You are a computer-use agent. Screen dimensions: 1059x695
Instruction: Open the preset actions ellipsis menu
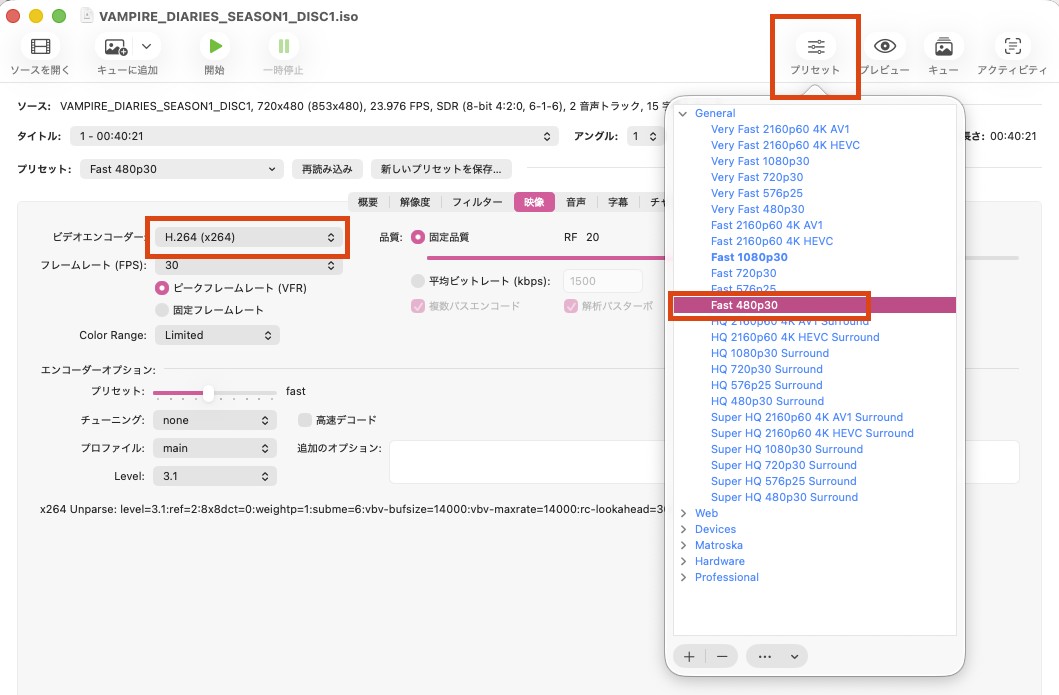point(777,657)
